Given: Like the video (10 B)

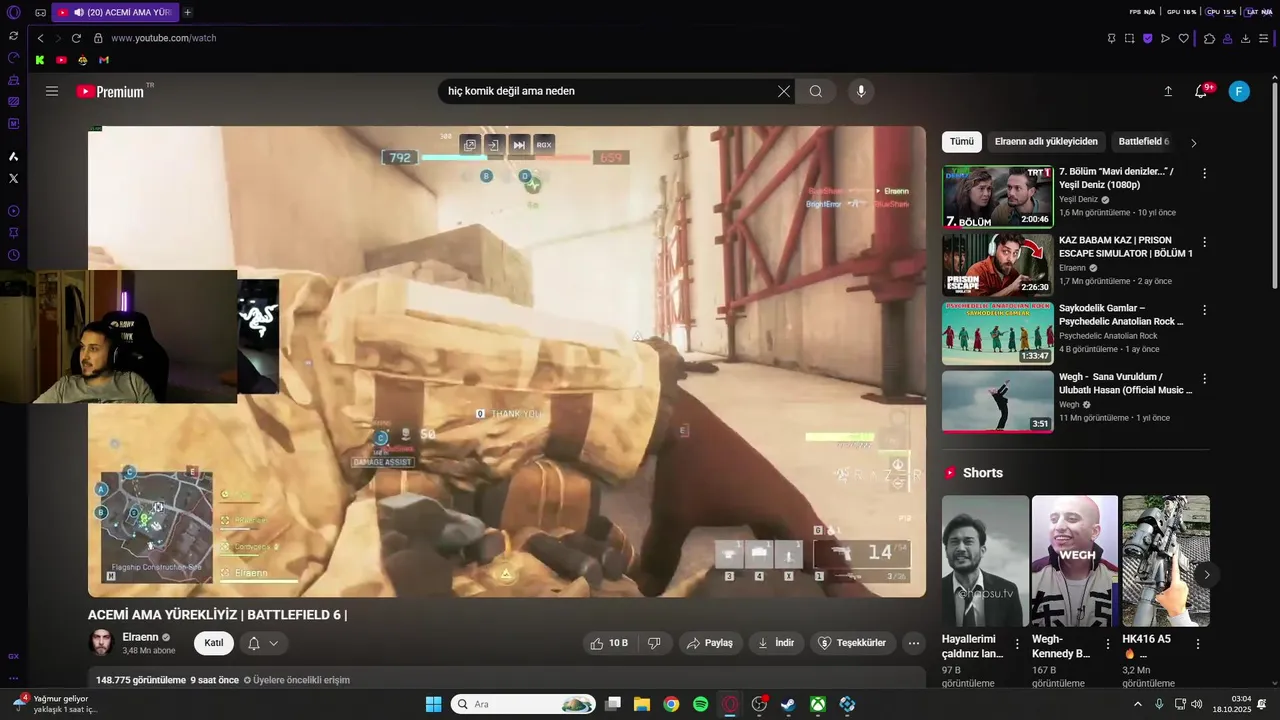Looking at the screenshot, I should click(x=609, y=643).
